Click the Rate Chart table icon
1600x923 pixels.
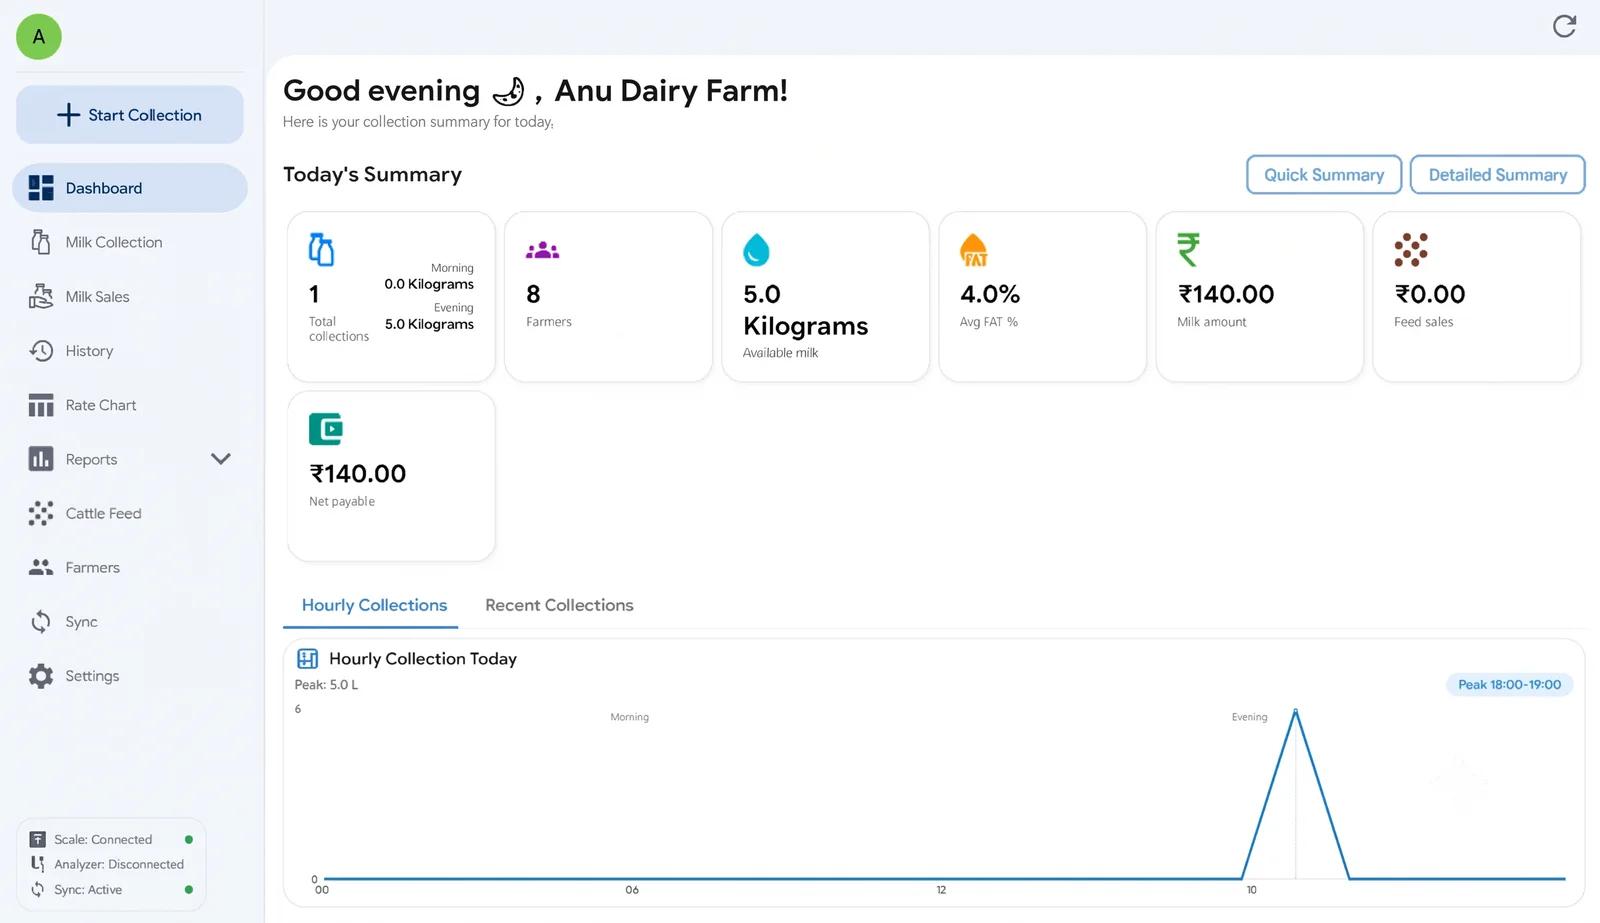click(x=41, y=405)
